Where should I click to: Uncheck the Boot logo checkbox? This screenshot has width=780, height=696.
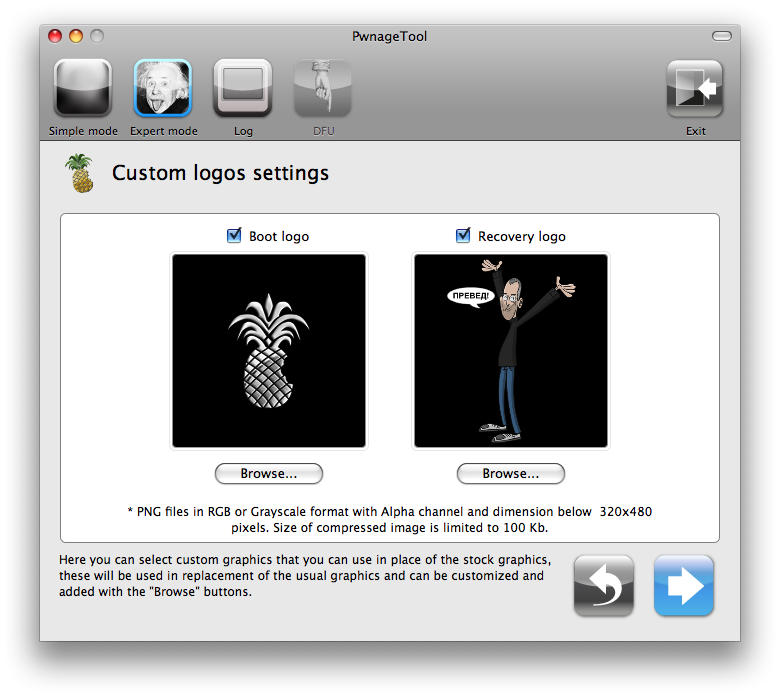click(x=235, y=236)
